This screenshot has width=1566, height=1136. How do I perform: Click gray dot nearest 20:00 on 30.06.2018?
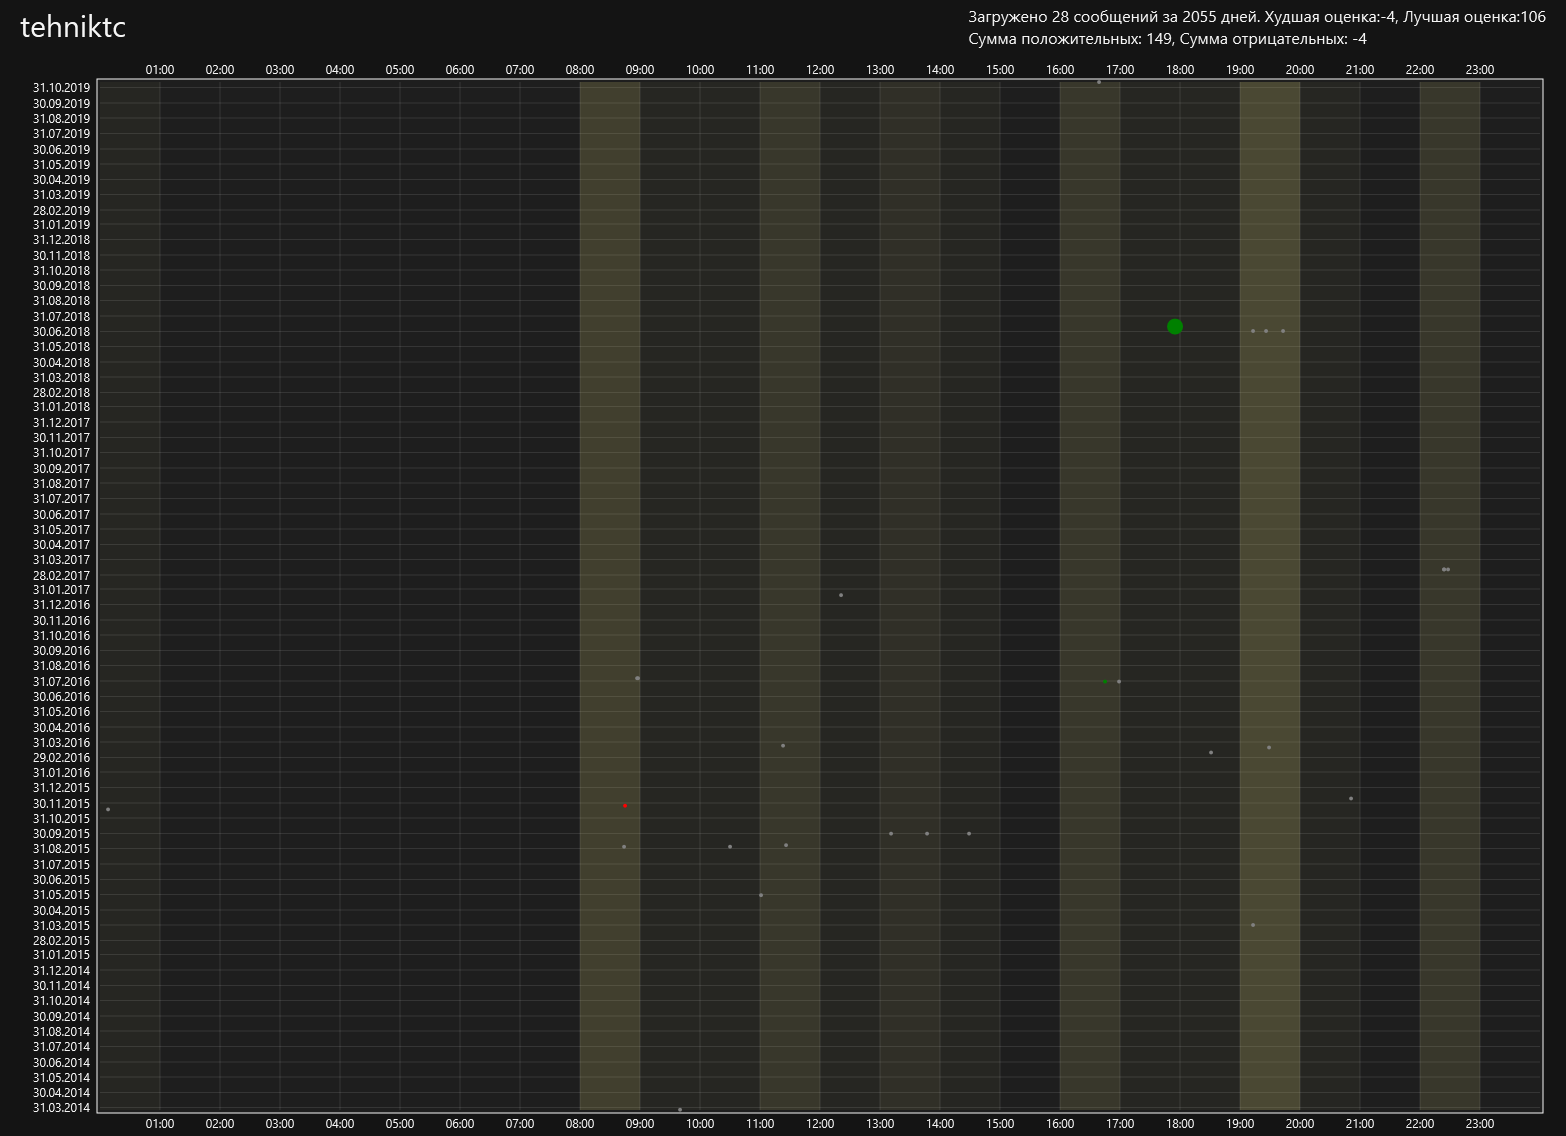(x=1283, y=331)
